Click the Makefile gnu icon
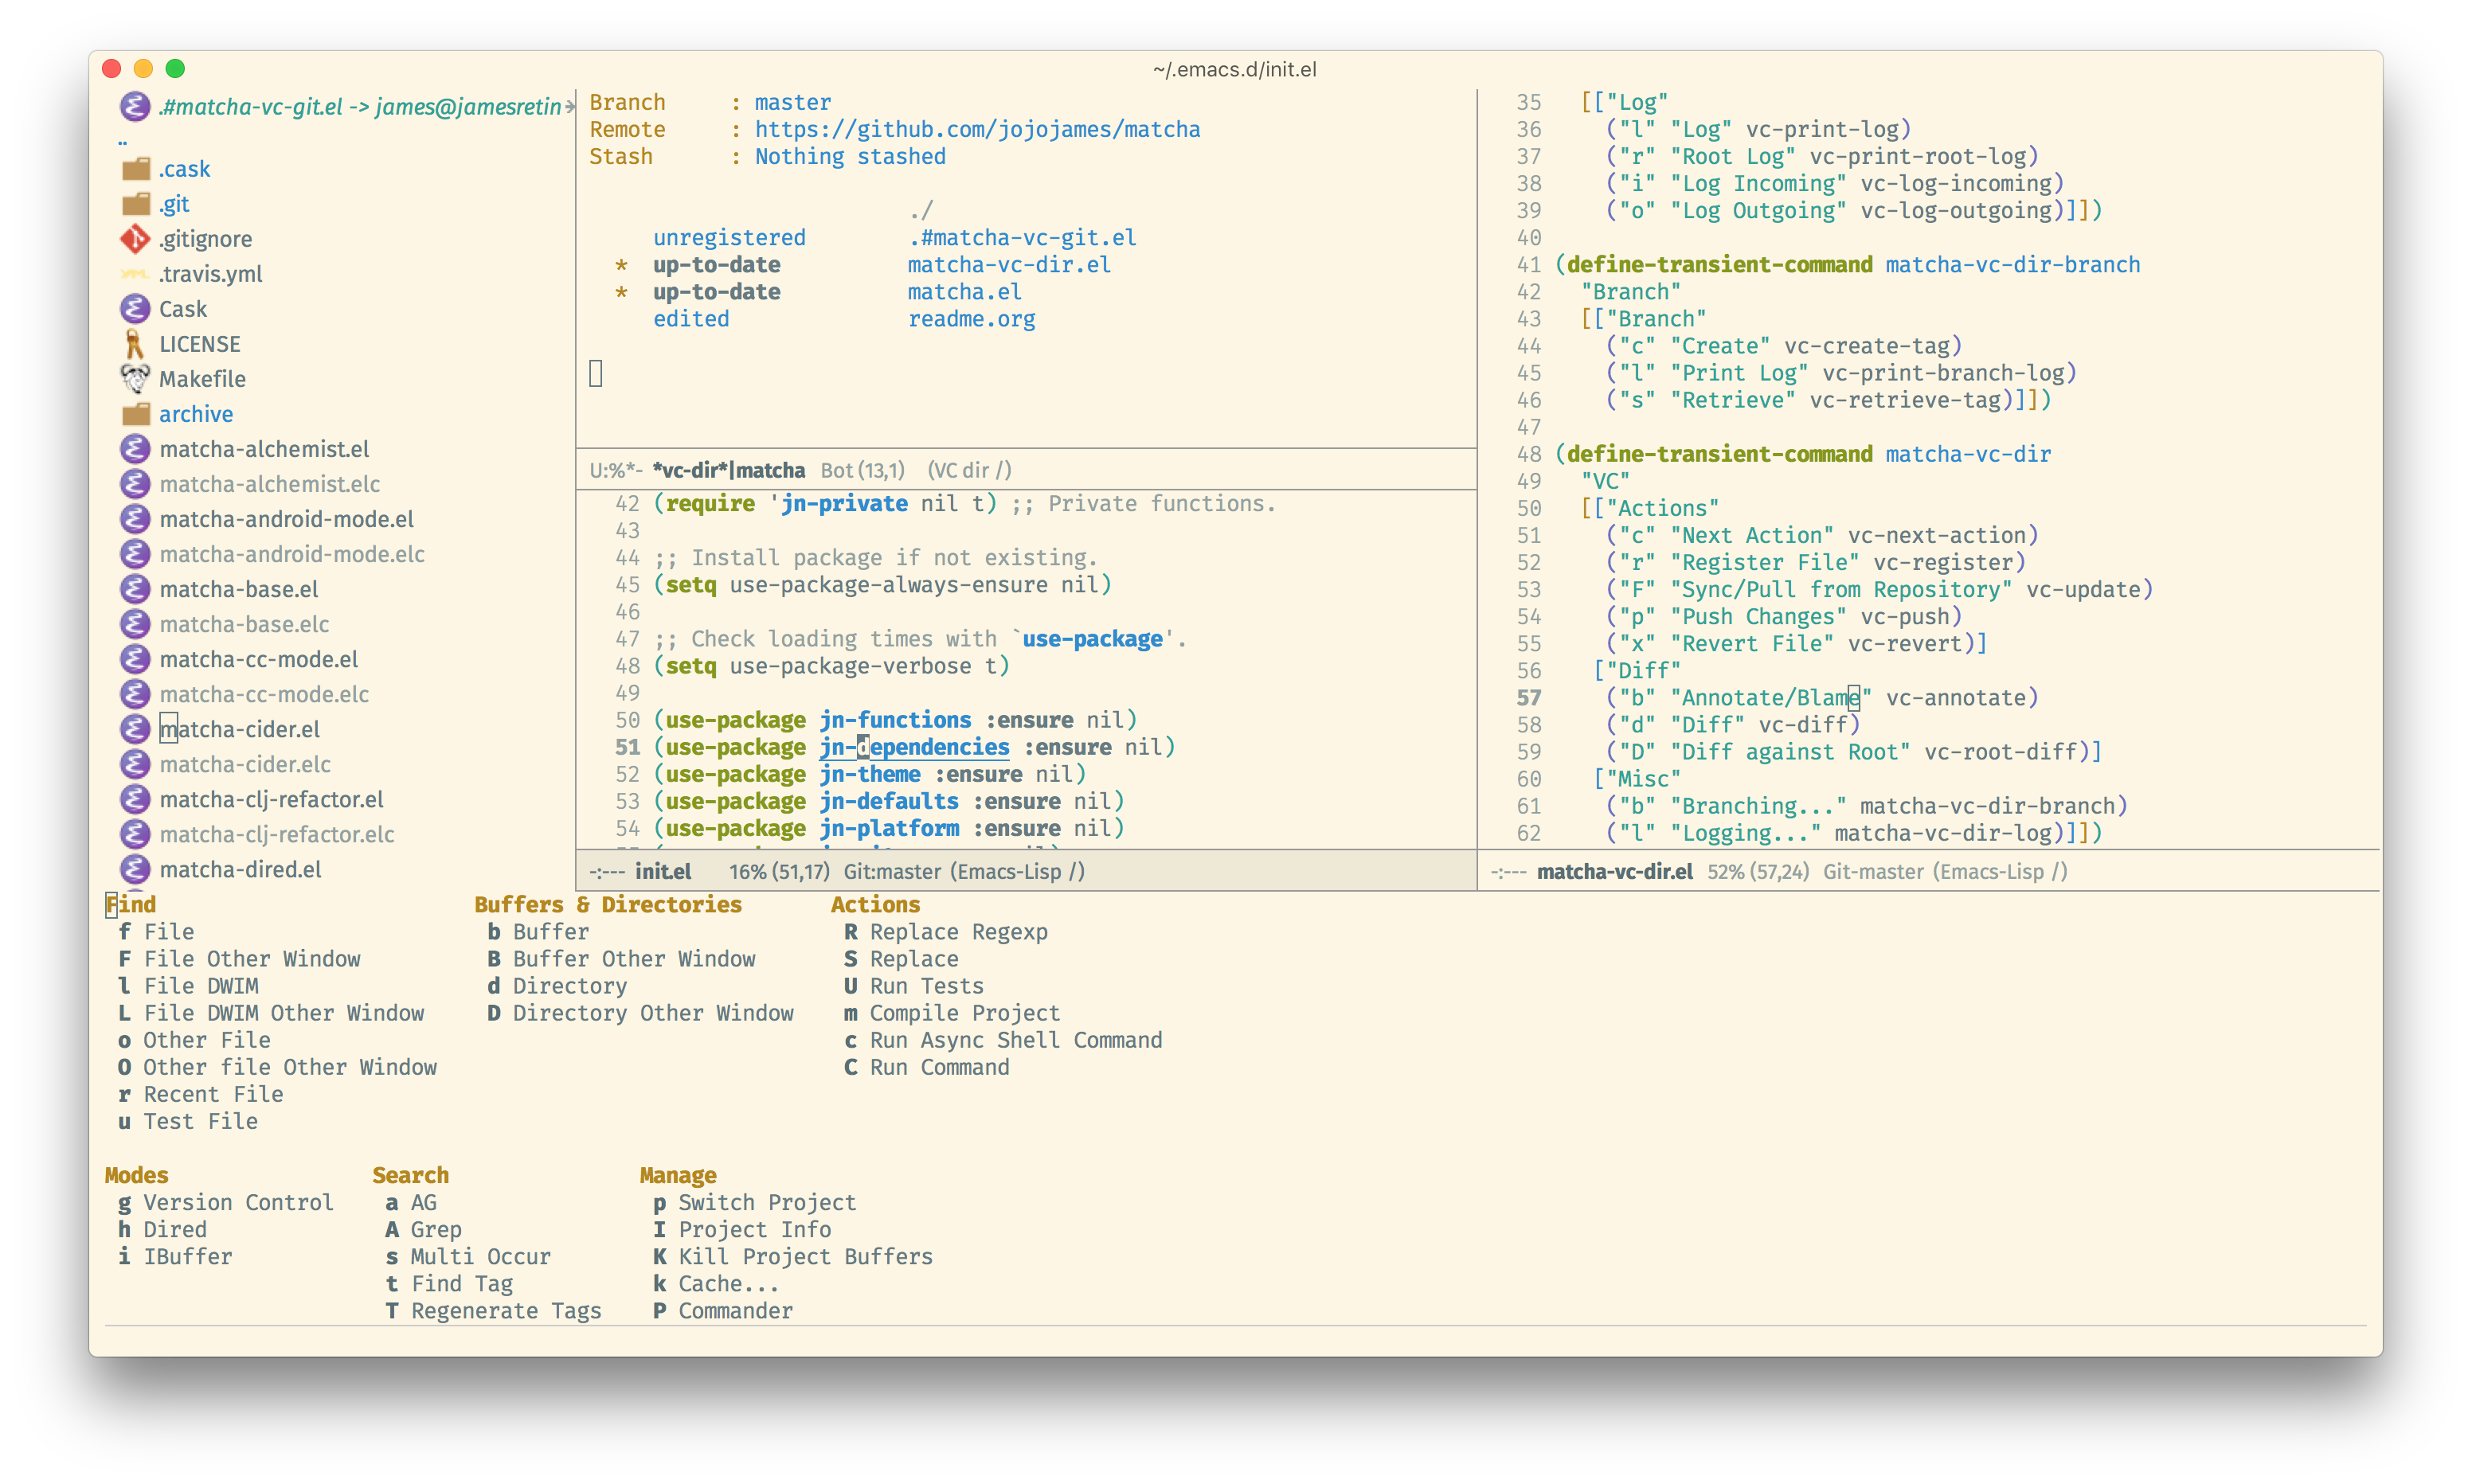 tap(135, 379)
